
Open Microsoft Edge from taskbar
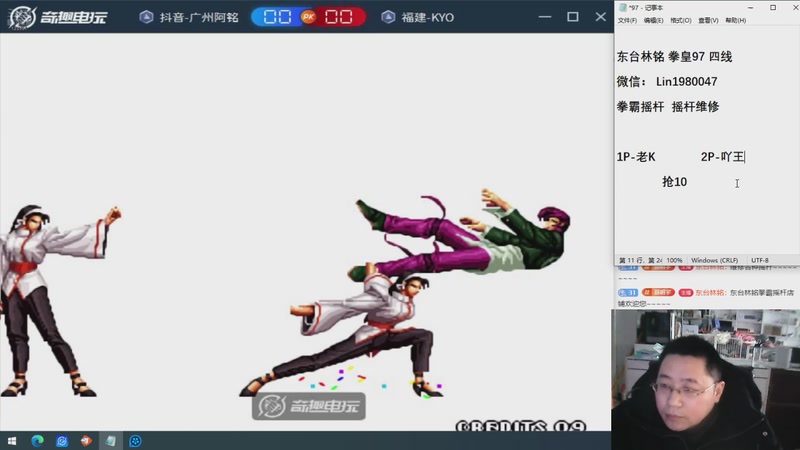(x=37, y=441)
